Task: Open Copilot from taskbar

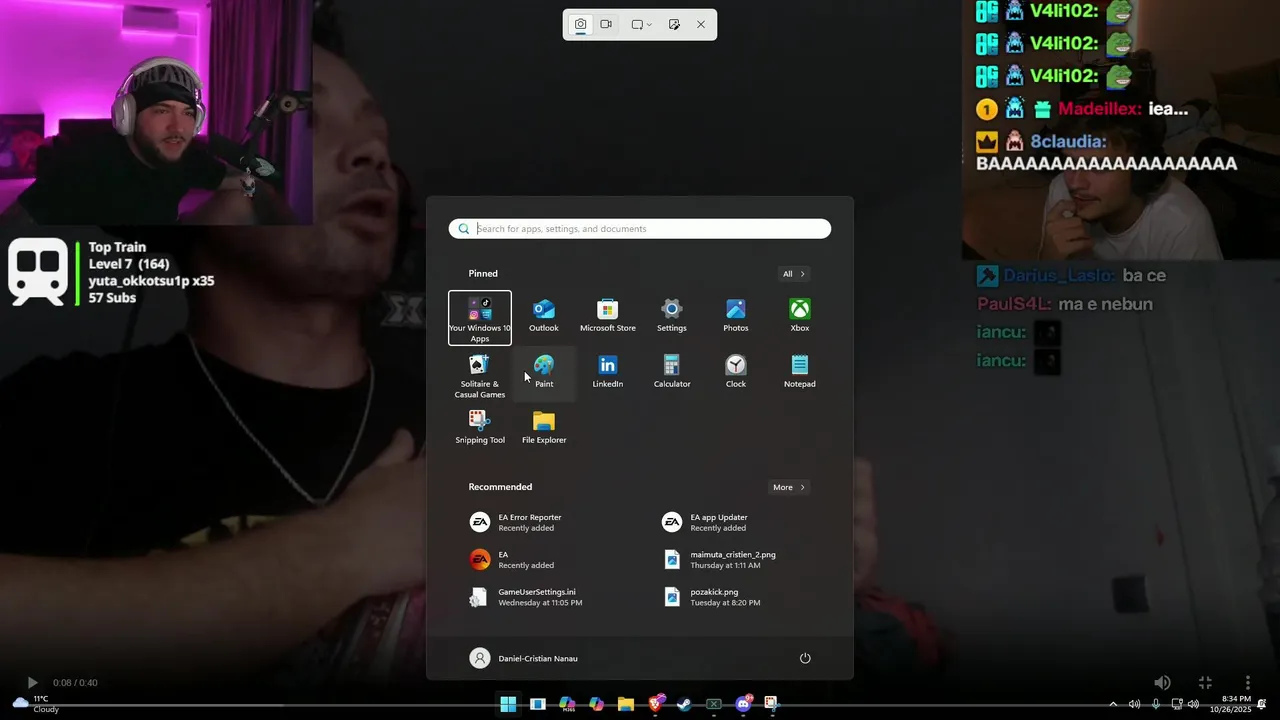Action: (597, 704)
